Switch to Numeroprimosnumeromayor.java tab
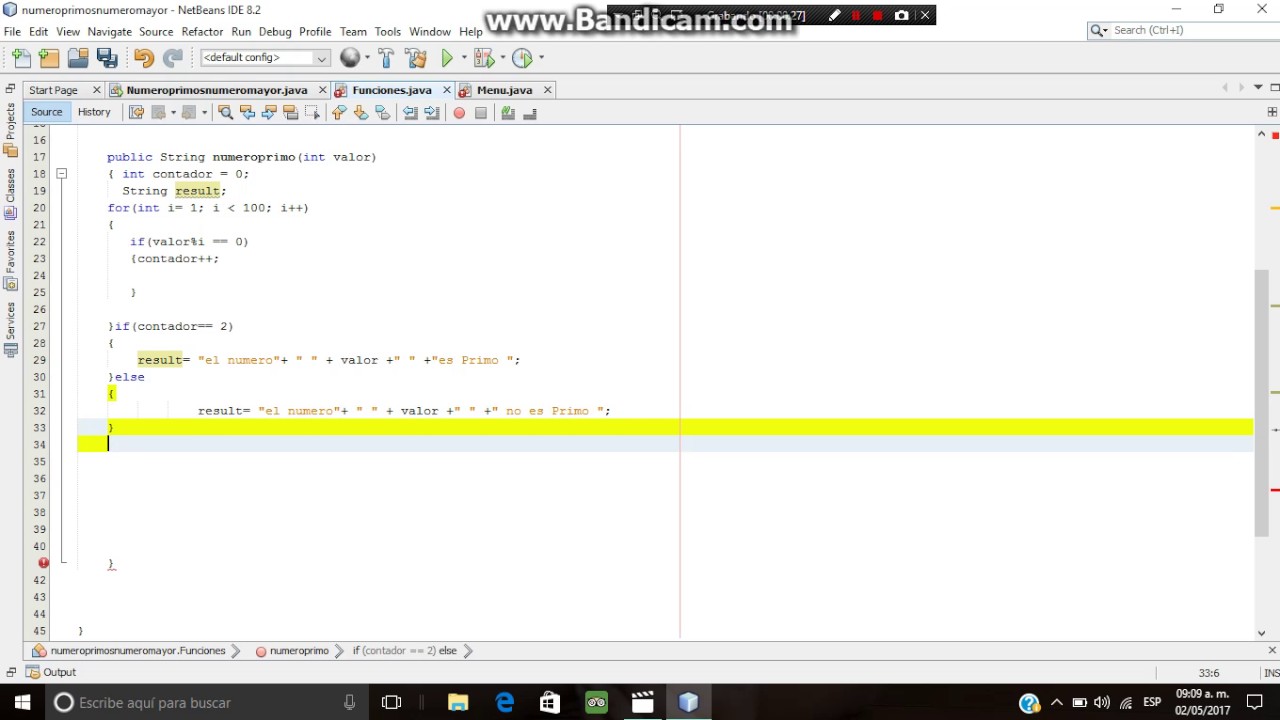The width and height of the screenshot is (1280, 720). point(216,90)
